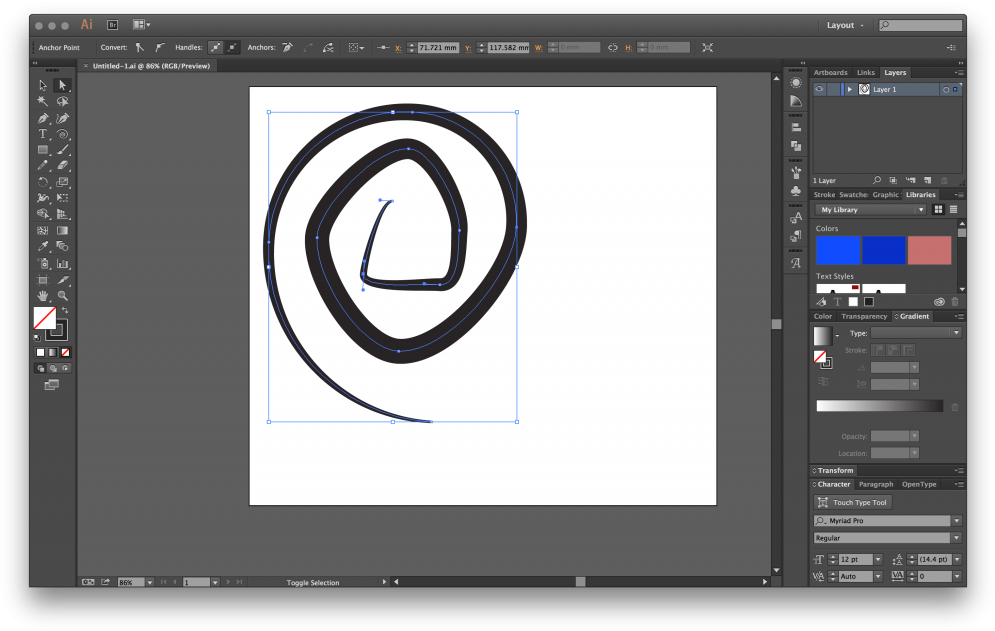
Task: Open the Swatches panel tab
Action: pos(854,195)
